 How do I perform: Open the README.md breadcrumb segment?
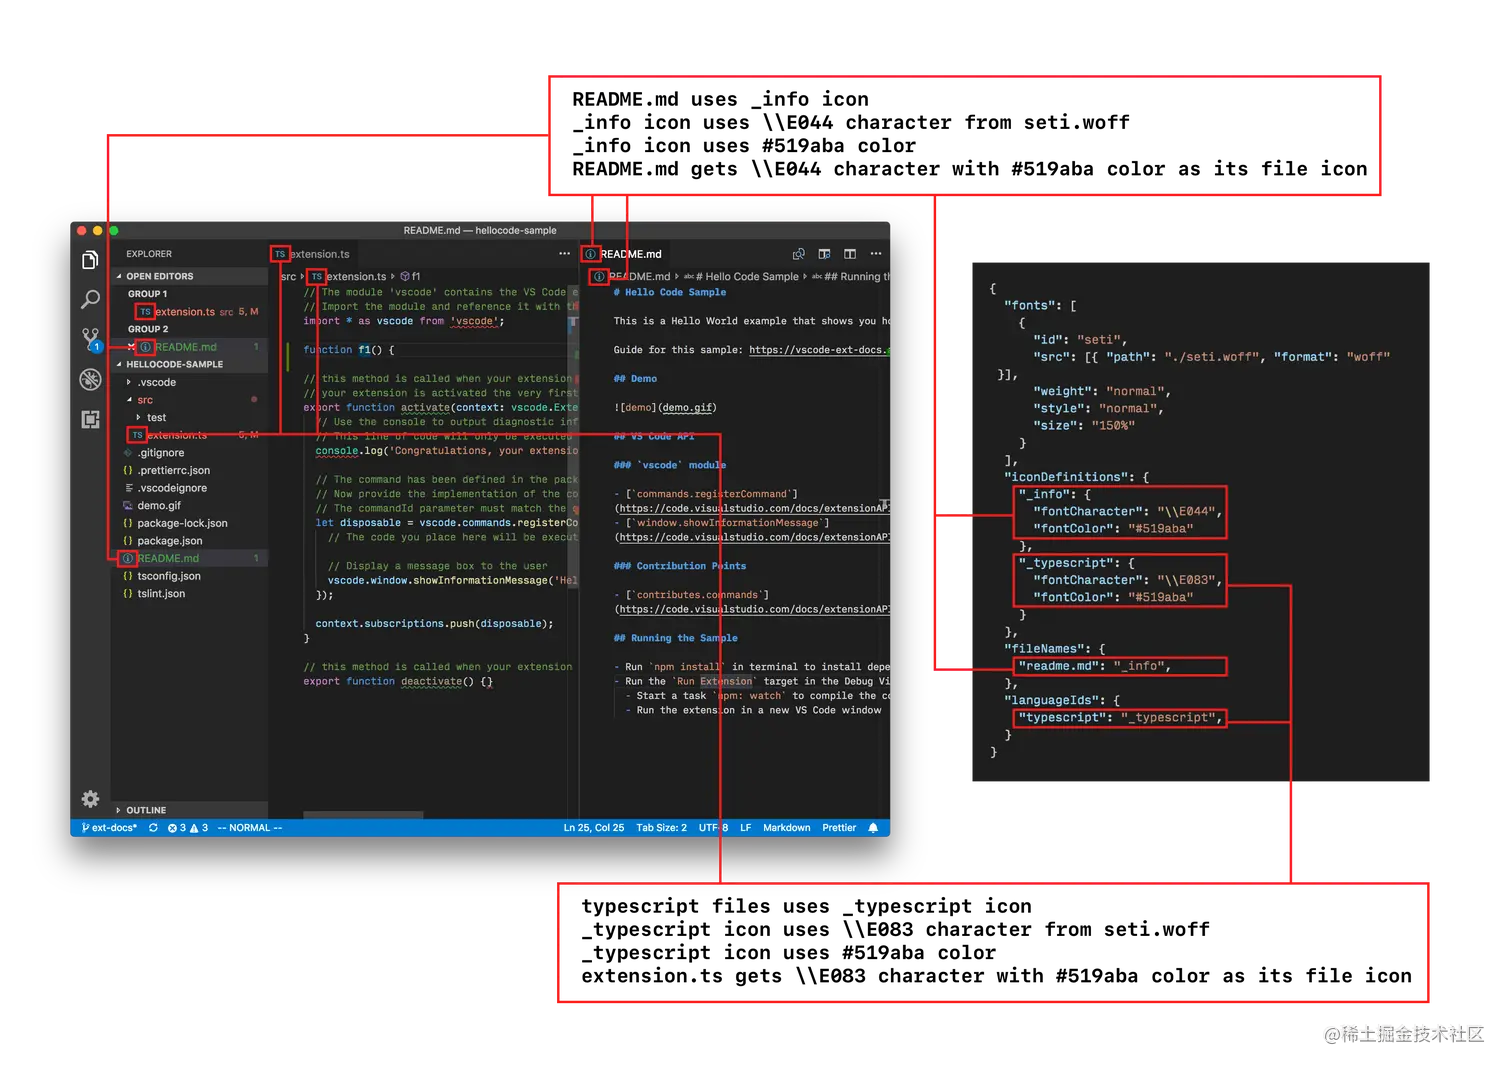point(639,277)
